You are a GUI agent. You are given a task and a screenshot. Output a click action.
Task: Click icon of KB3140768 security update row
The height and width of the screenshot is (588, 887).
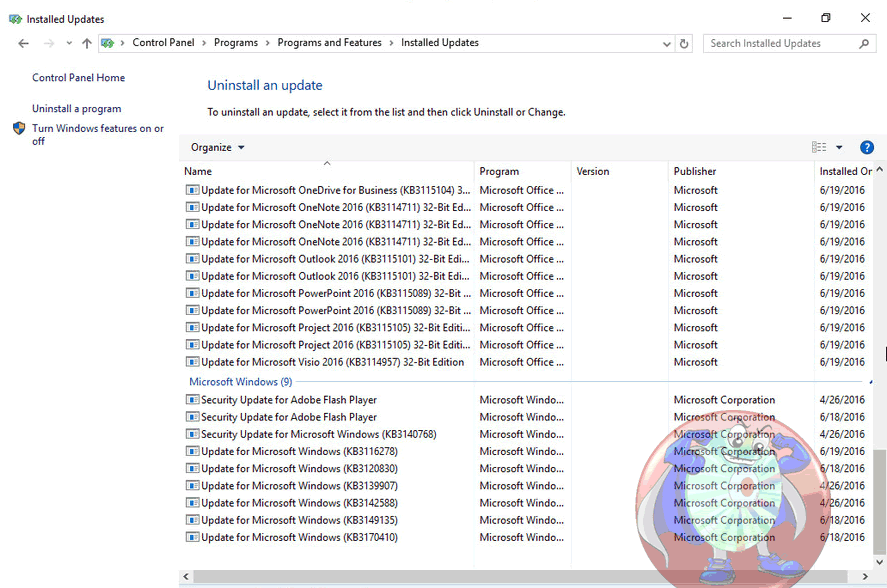(x=192, y=434)
